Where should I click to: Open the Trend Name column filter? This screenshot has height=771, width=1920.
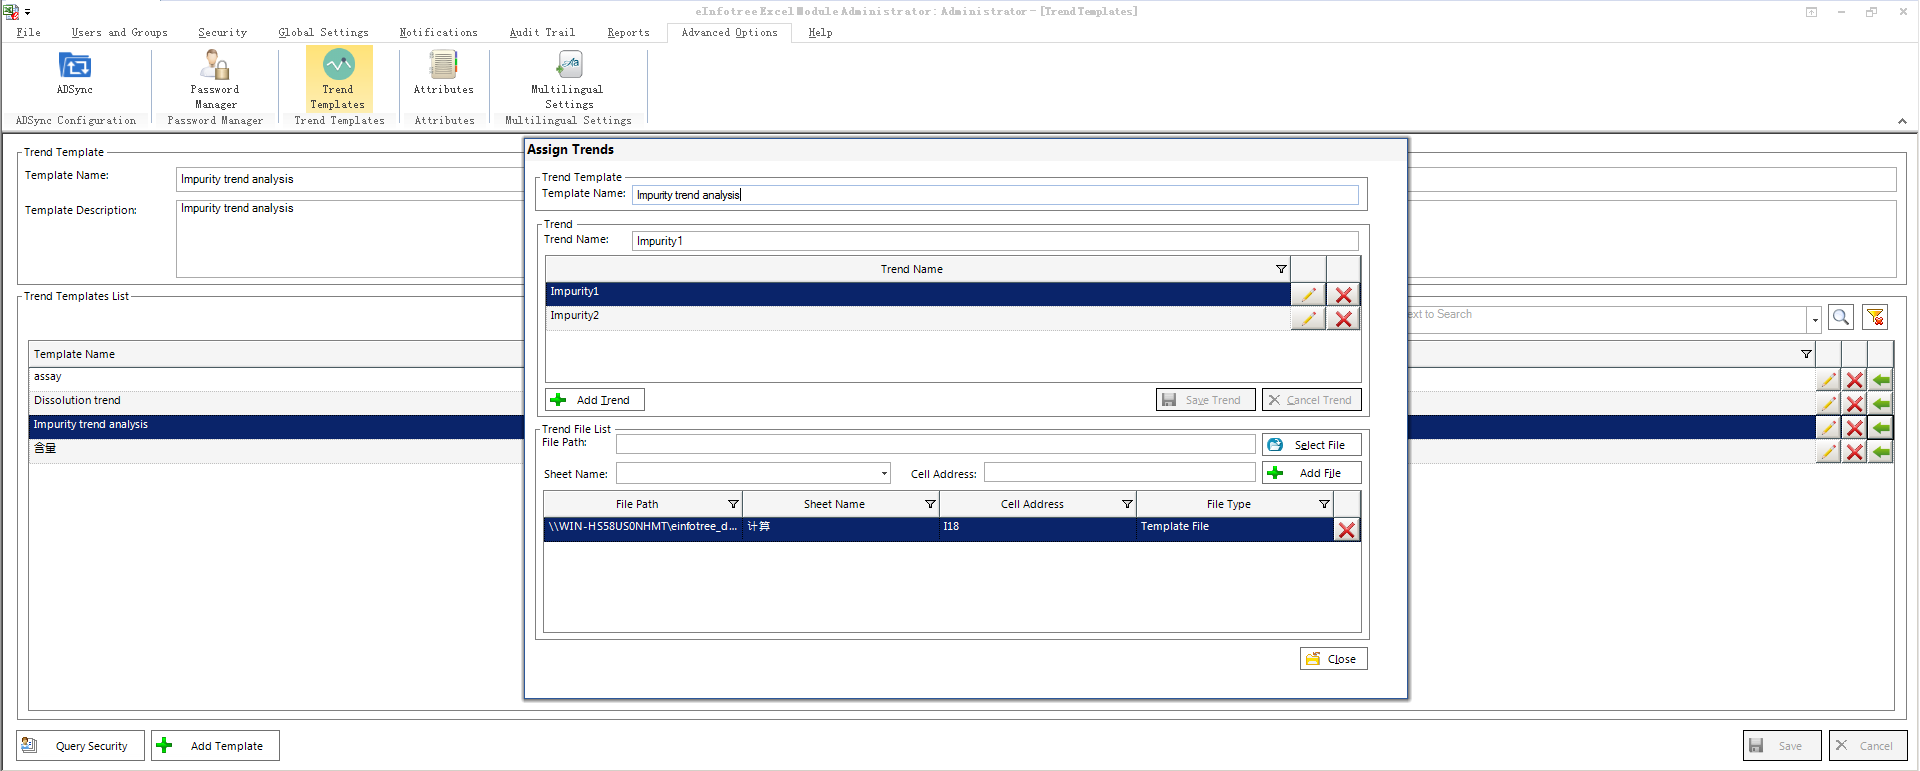pyautogui.click(x=1281, y=269)
